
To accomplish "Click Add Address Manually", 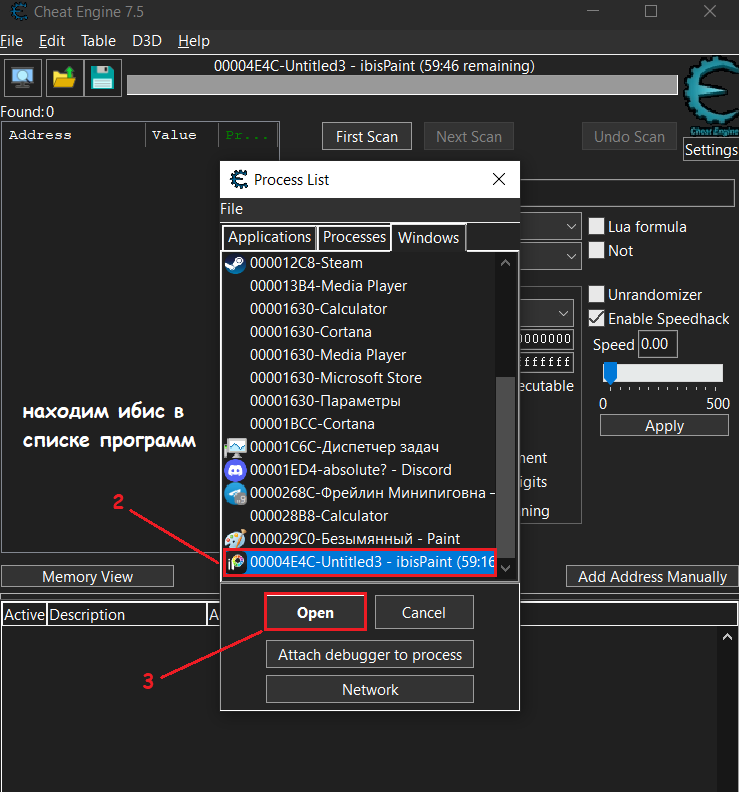I will (652, 576).
